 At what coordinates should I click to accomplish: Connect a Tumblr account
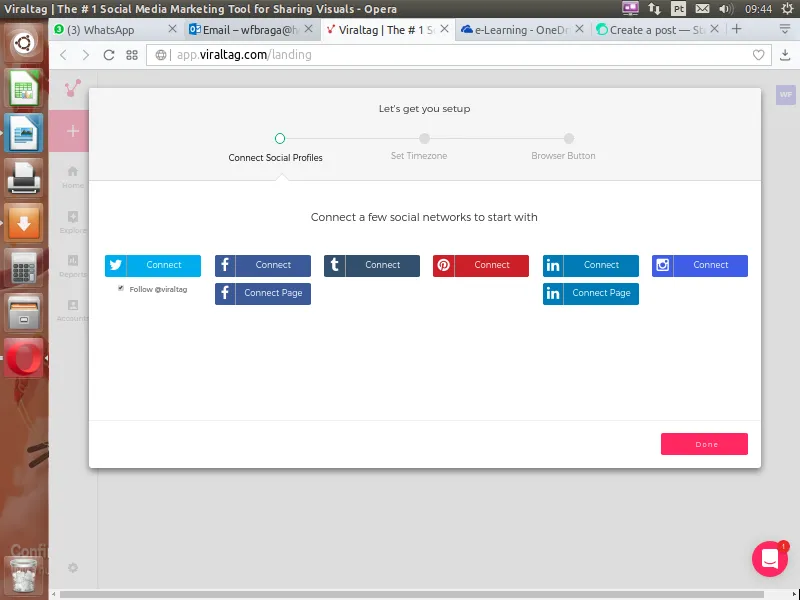372,265
